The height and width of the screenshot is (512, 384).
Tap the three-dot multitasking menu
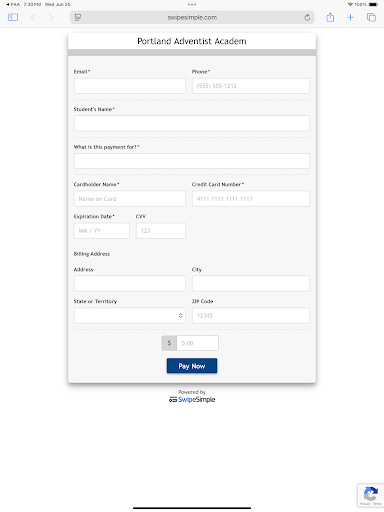(192, 4)
